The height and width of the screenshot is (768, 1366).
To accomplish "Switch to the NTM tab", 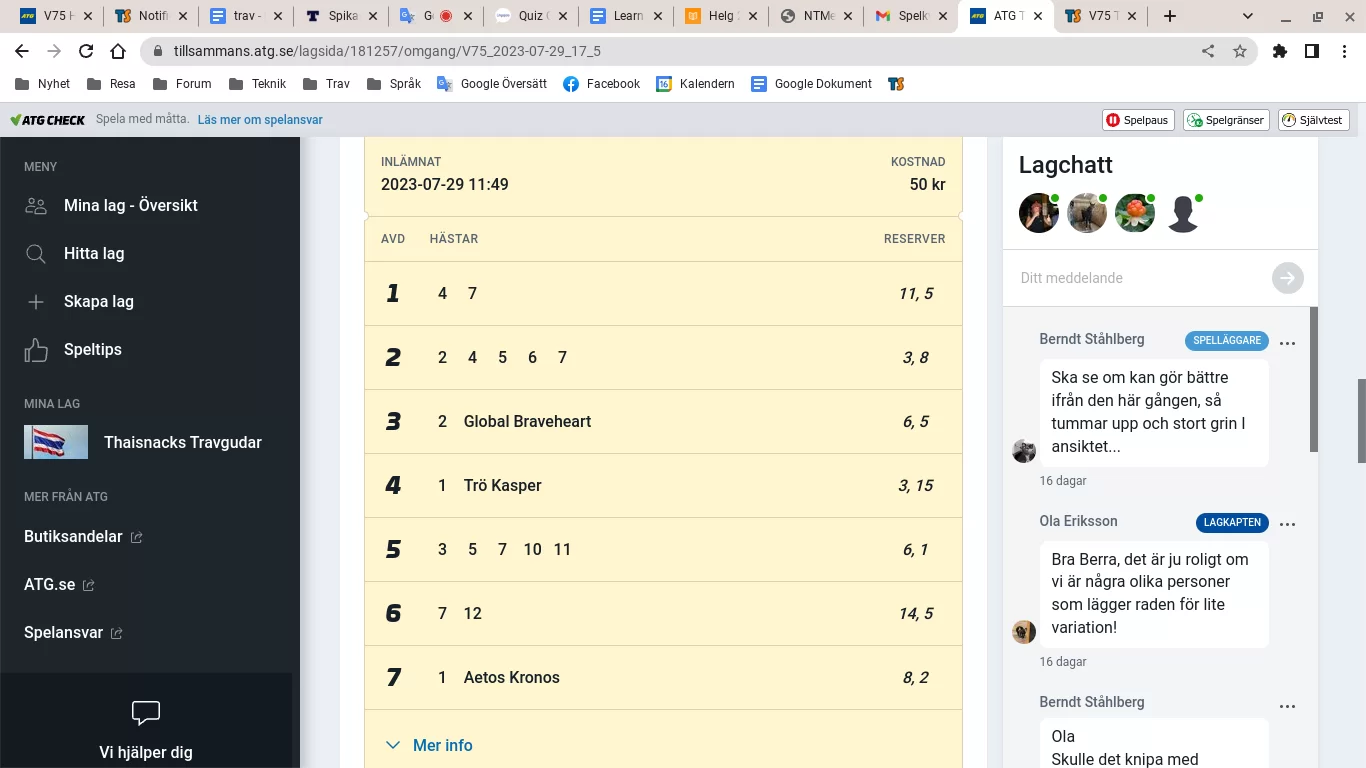I will [x=816, y=16].
